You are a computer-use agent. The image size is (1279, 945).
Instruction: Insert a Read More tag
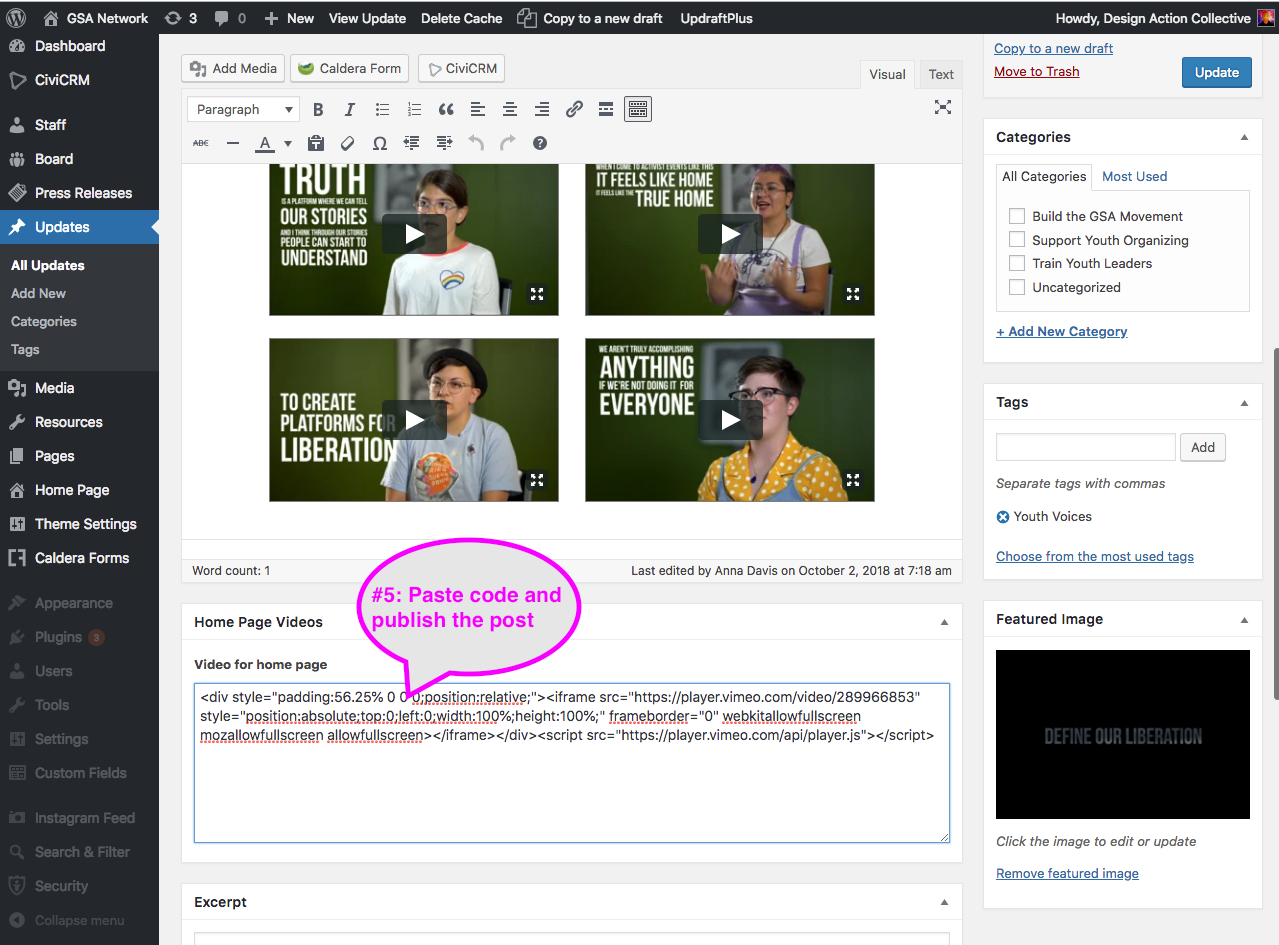606,109
